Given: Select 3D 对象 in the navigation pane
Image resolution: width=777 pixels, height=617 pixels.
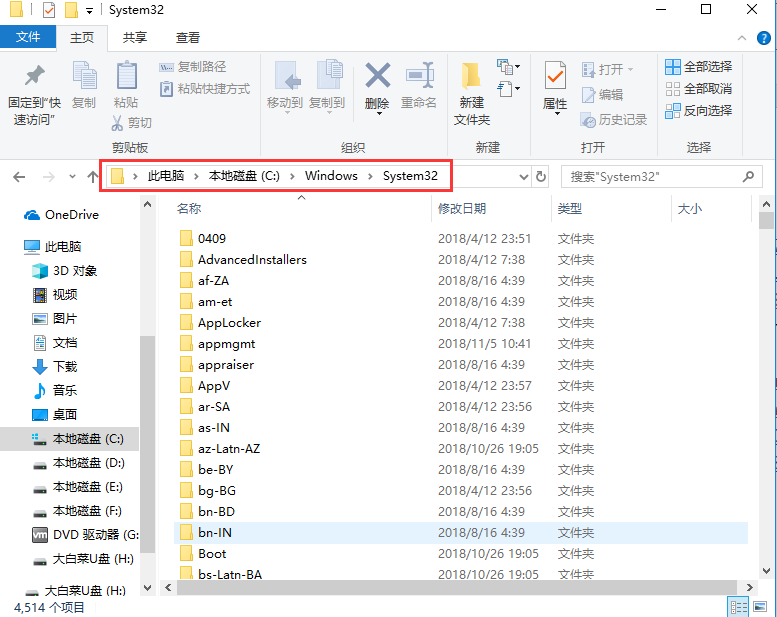Looking at the screenshot, I should (x=65, y=271).
